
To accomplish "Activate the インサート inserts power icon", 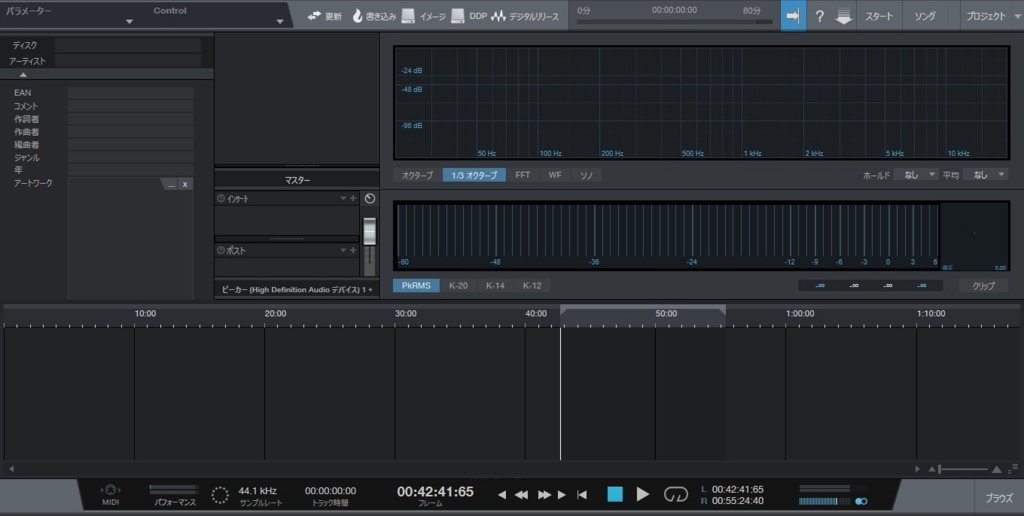I will (x=221, y=198).
